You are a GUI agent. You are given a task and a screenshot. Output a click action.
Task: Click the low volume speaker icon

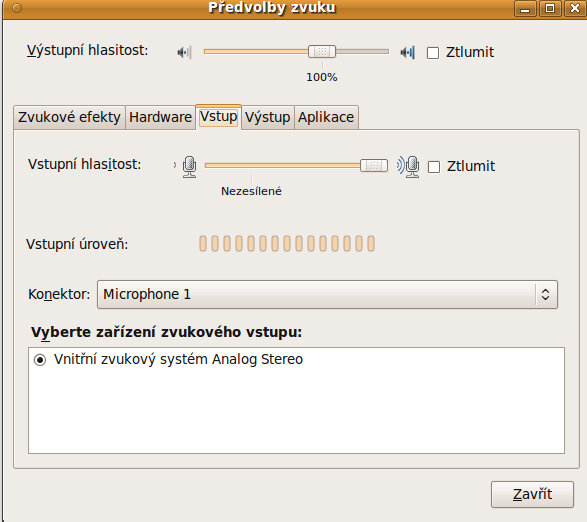[184, 52]
